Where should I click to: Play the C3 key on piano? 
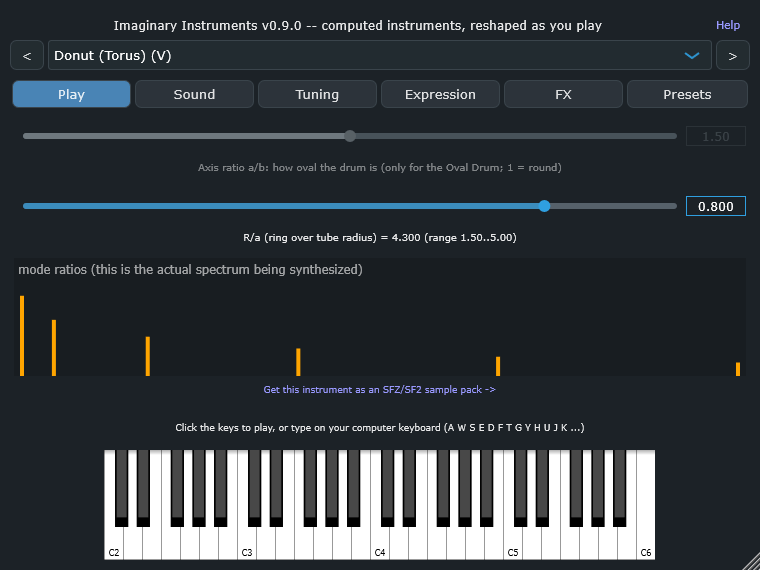click(247, 543)
